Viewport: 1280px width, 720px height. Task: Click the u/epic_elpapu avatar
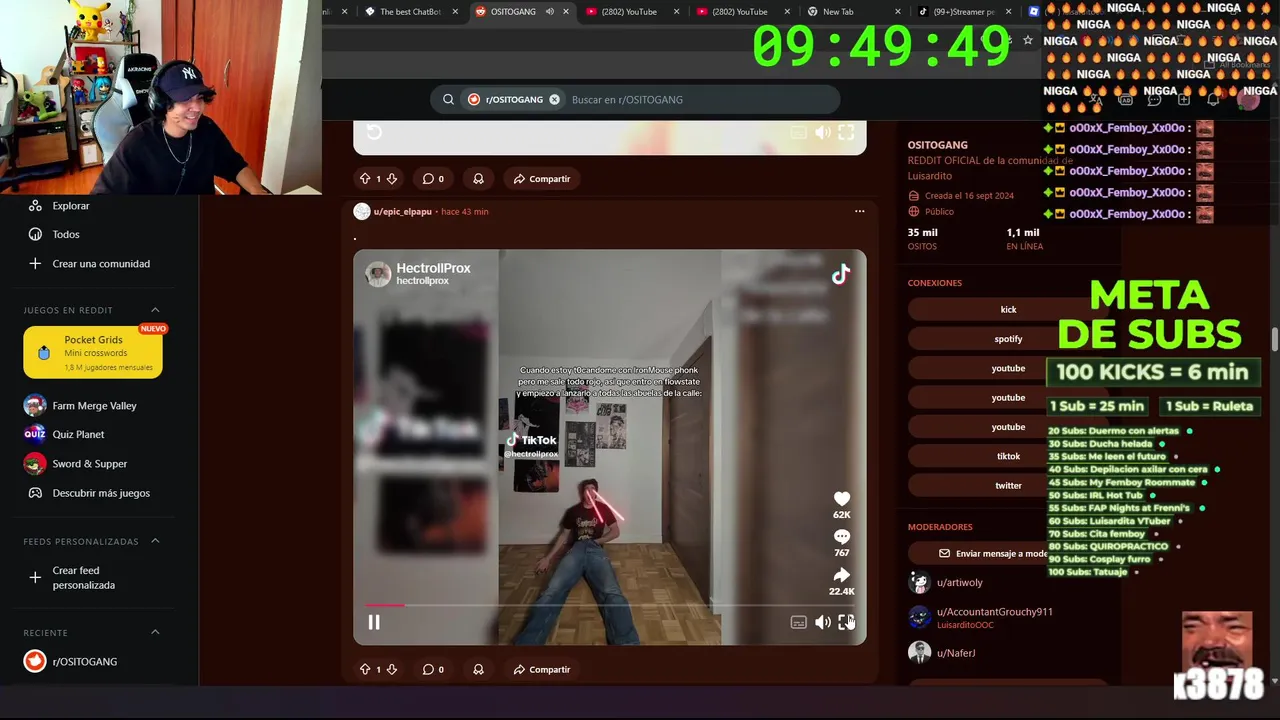coord(362,212)
